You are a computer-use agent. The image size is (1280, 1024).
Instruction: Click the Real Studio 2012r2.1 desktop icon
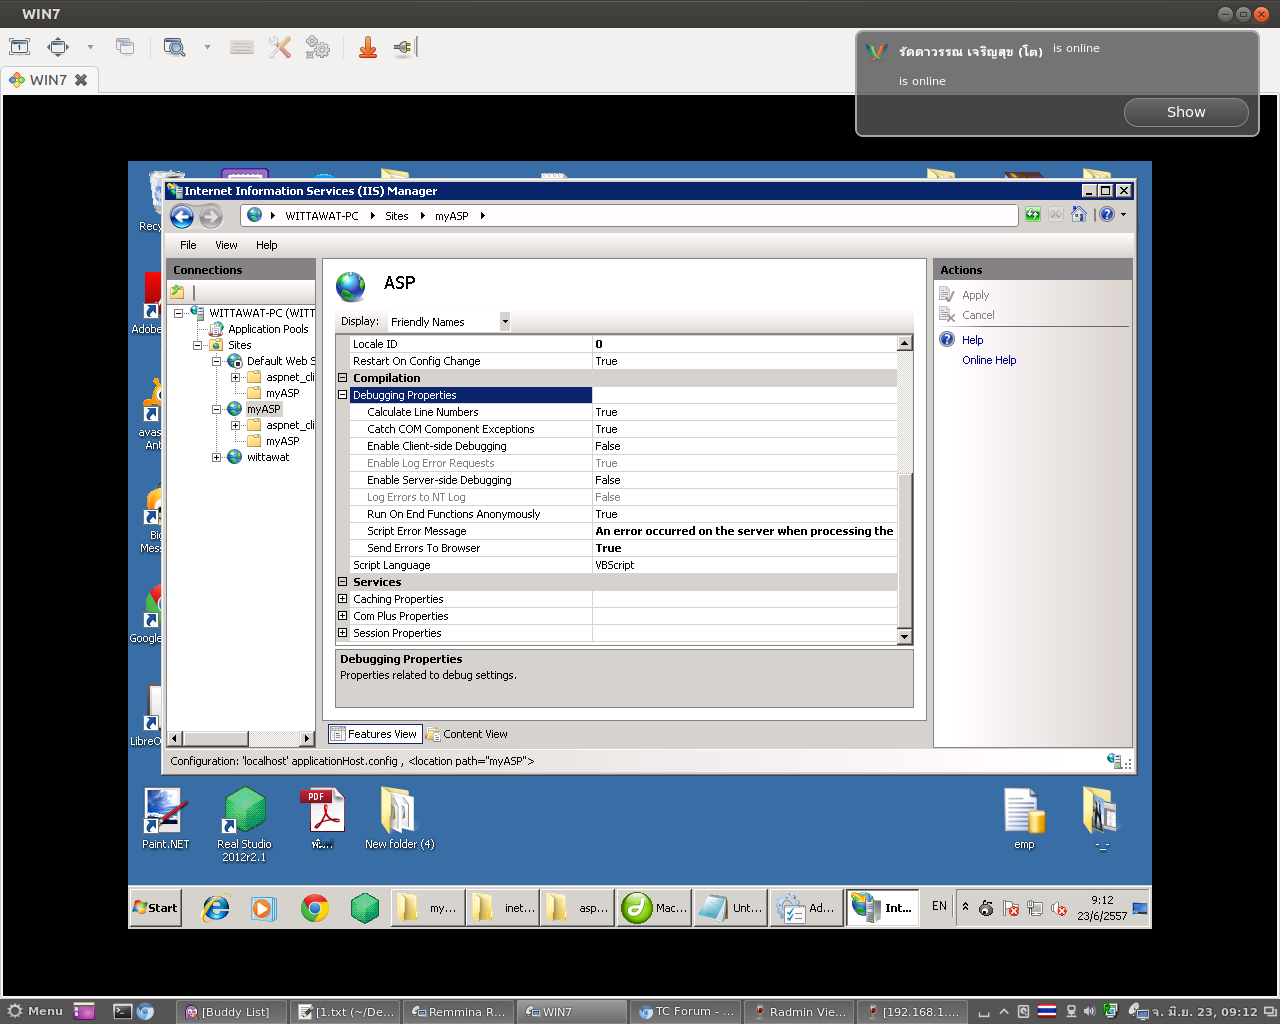244,826
